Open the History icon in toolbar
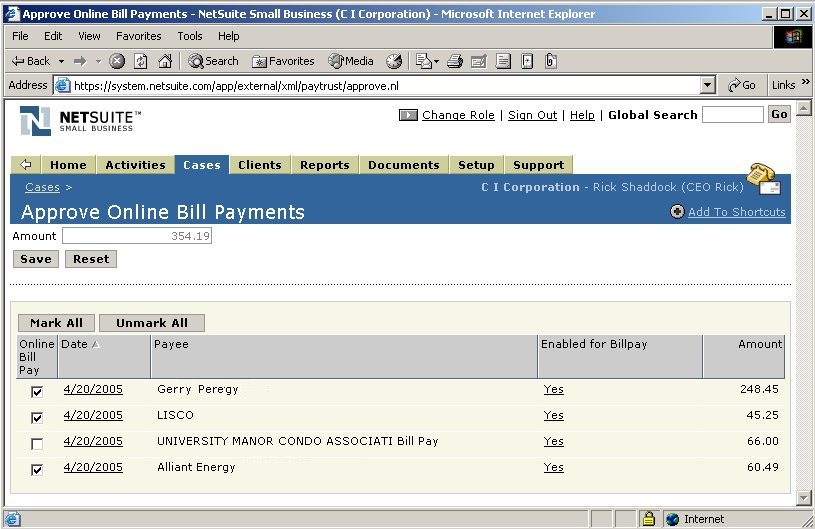The width and height of the screenshot is (815, 529). point(394,61)
